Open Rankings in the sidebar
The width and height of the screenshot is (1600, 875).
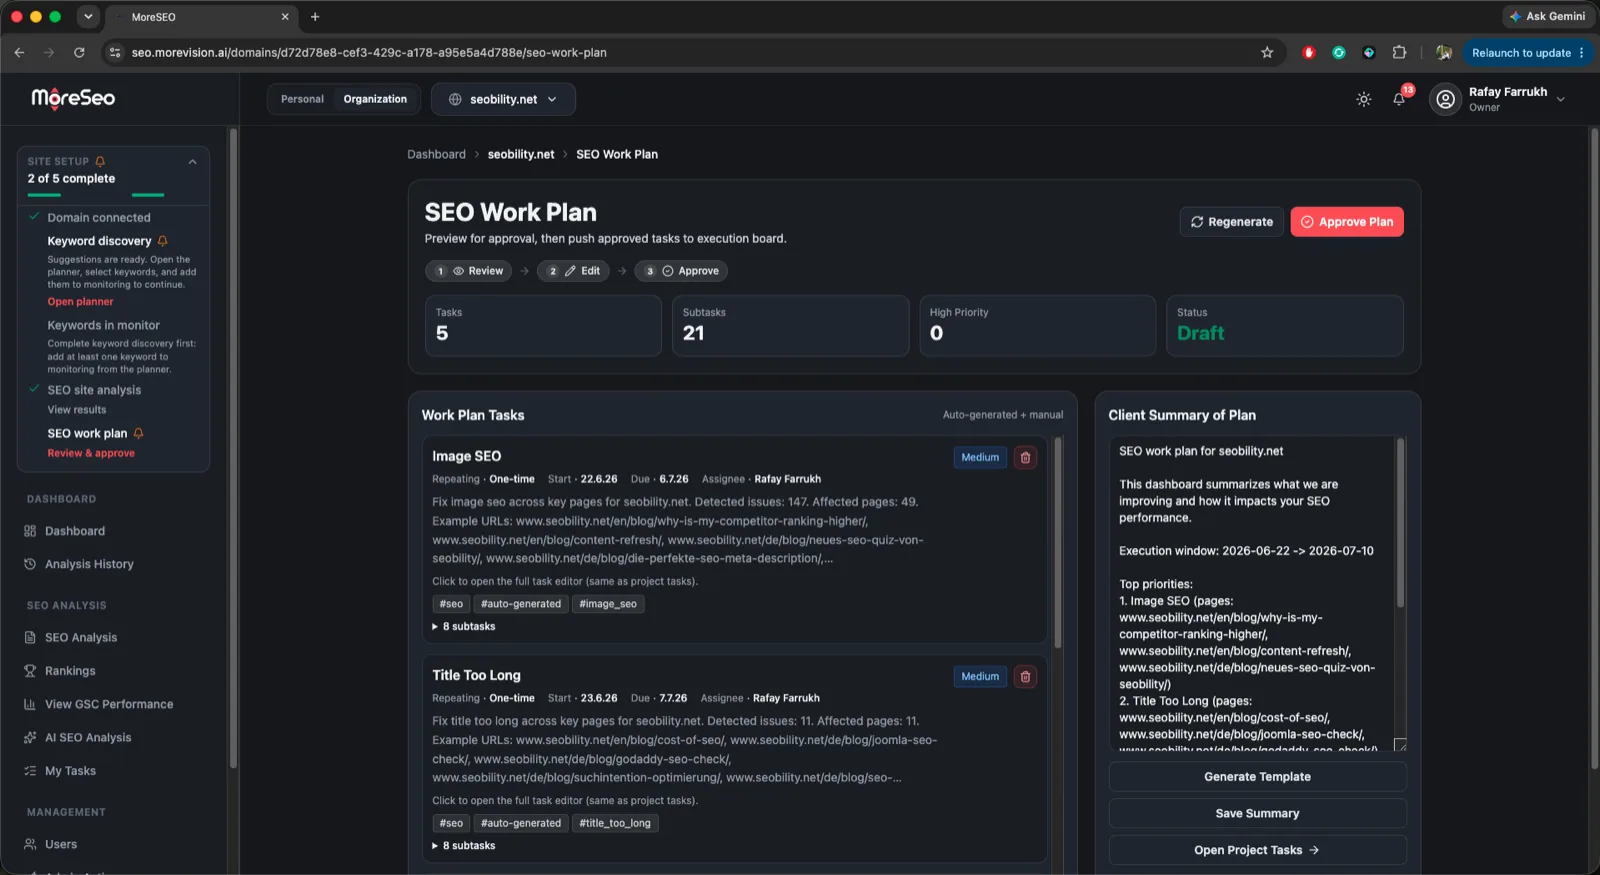click(60, 671)
